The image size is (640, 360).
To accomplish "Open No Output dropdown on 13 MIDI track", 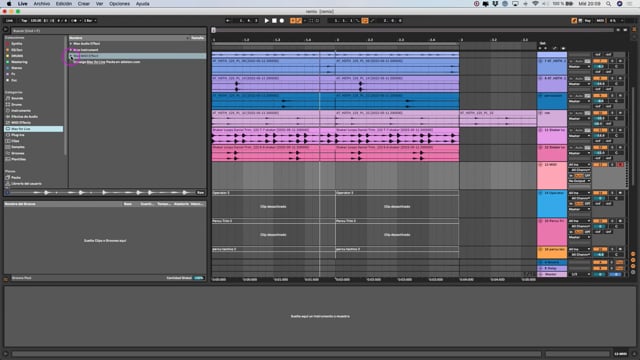I will pyautogui.click(x=580, y=181).
